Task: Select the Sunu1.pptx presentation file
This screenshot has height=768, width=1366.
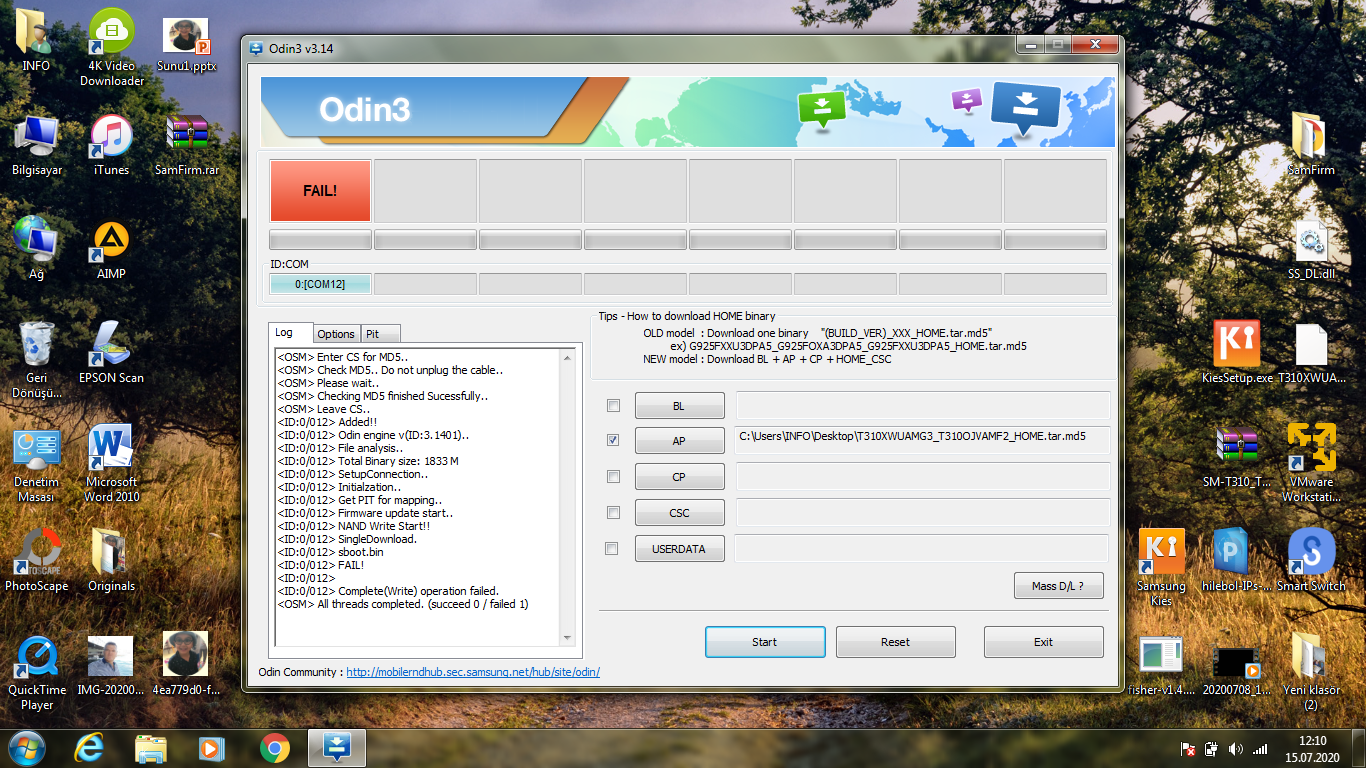Action: coord(187,45)
